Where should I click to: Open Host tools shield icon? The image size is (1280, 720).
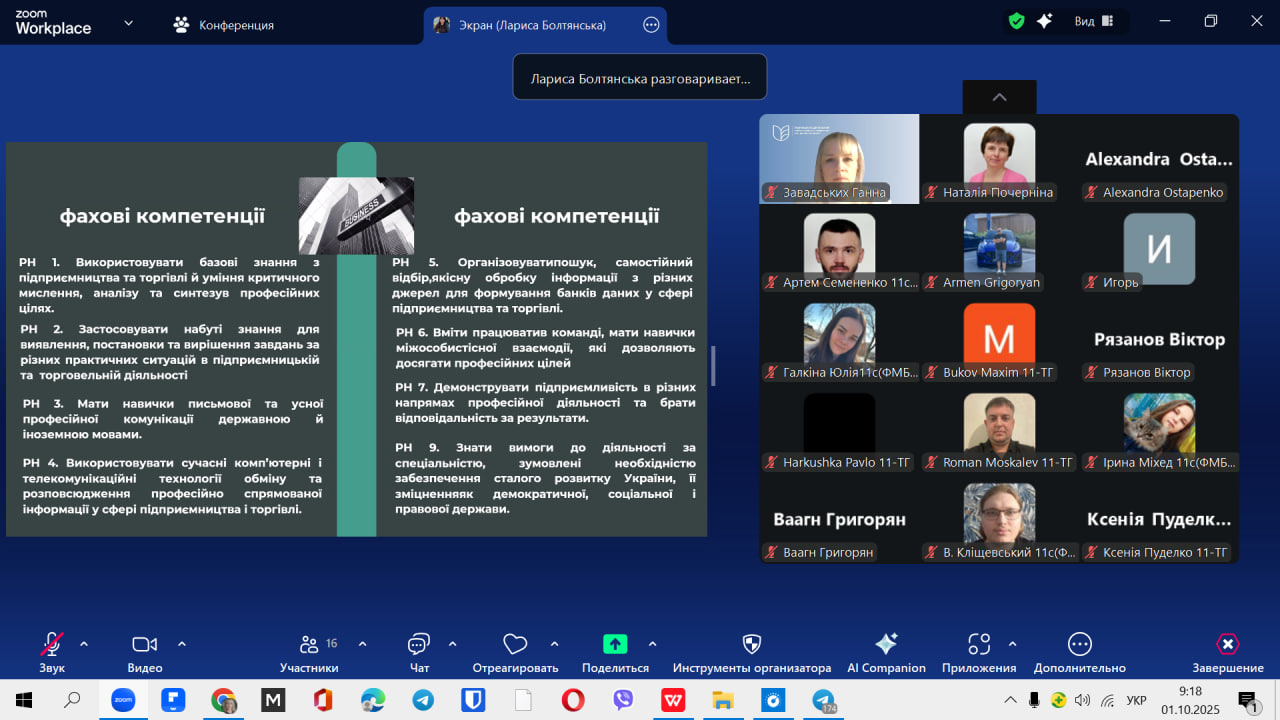click(x=752, y=644)
